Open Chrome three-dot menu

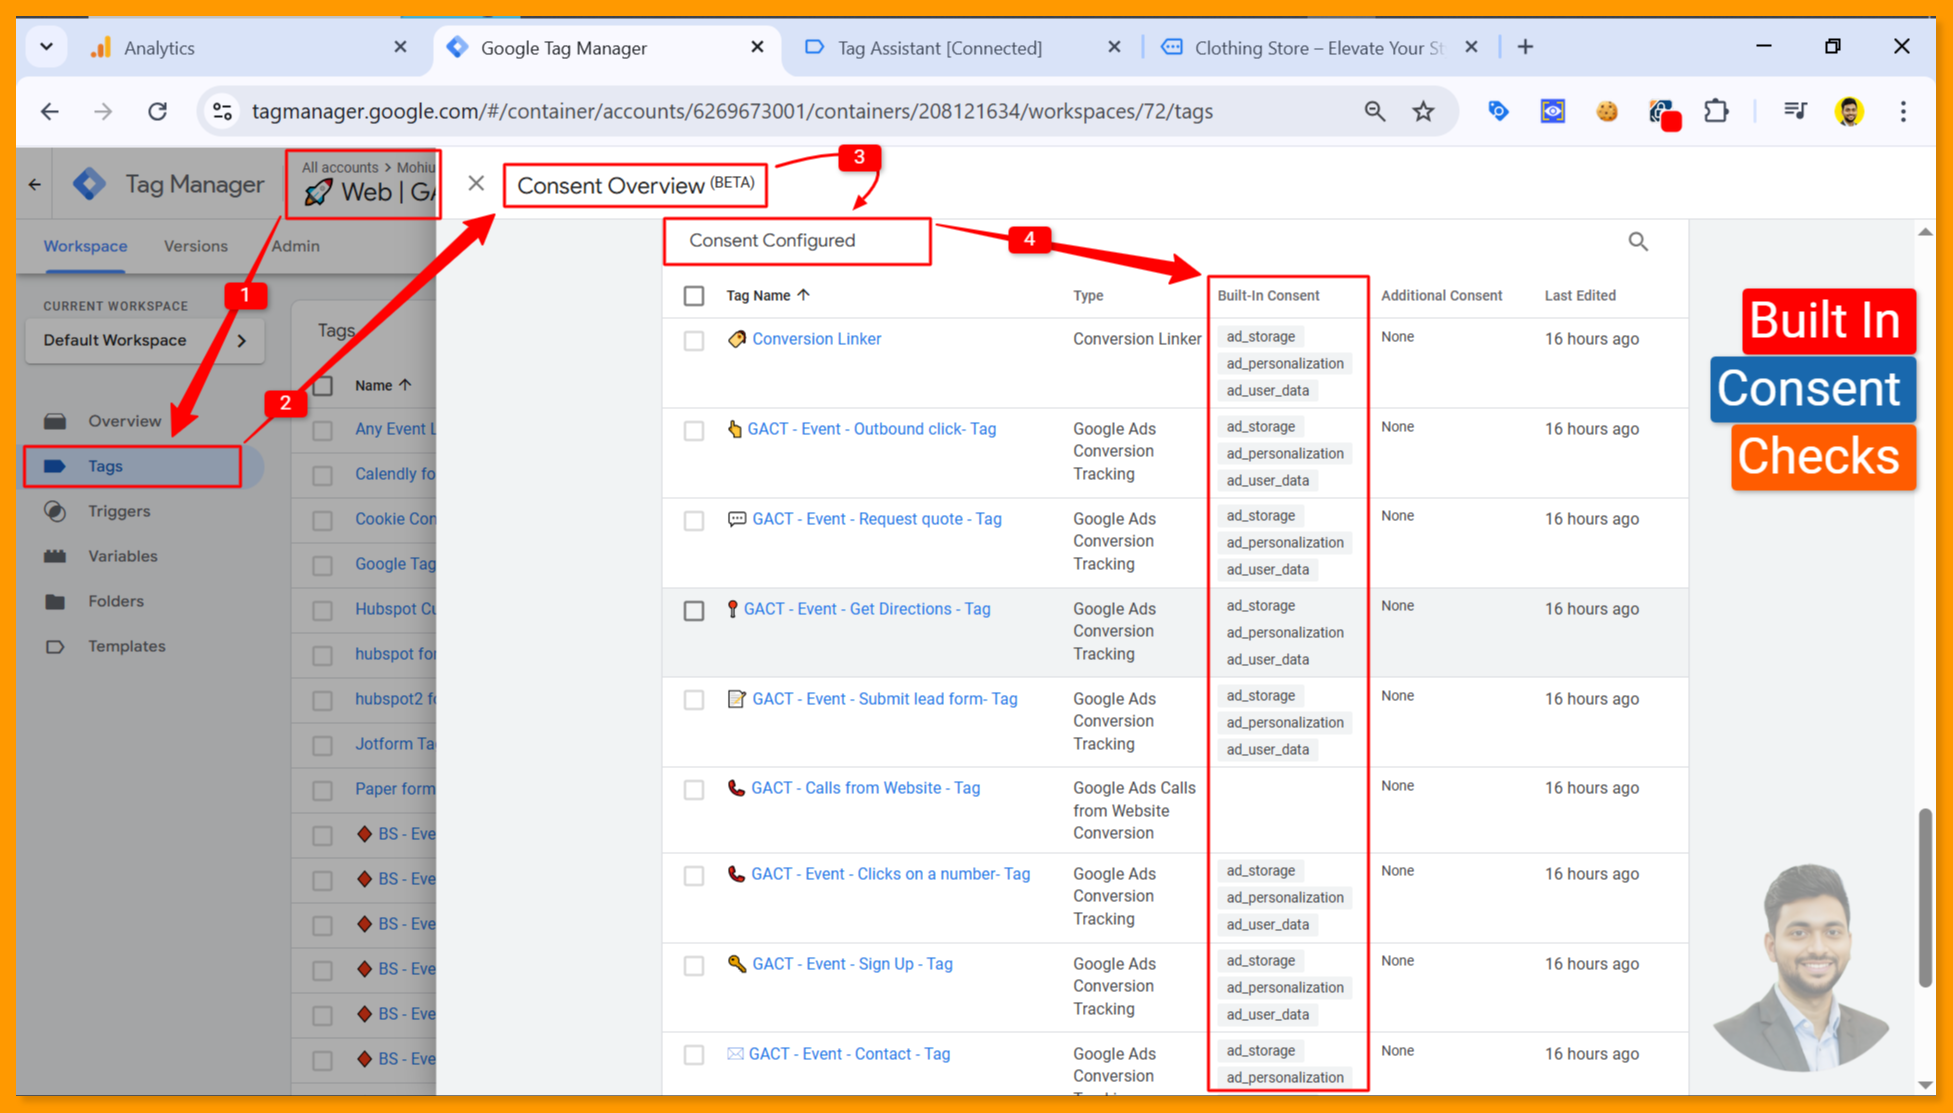pyautogui.click(x=1902, y=111)
